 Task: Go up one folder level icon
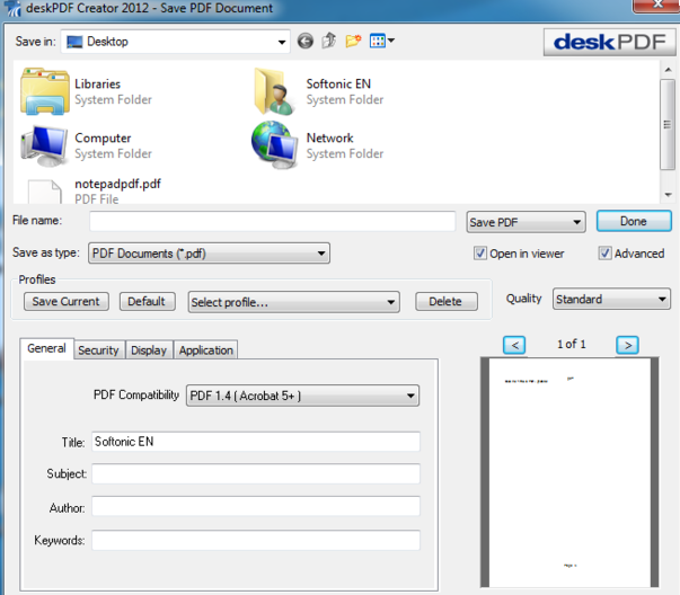329,41
